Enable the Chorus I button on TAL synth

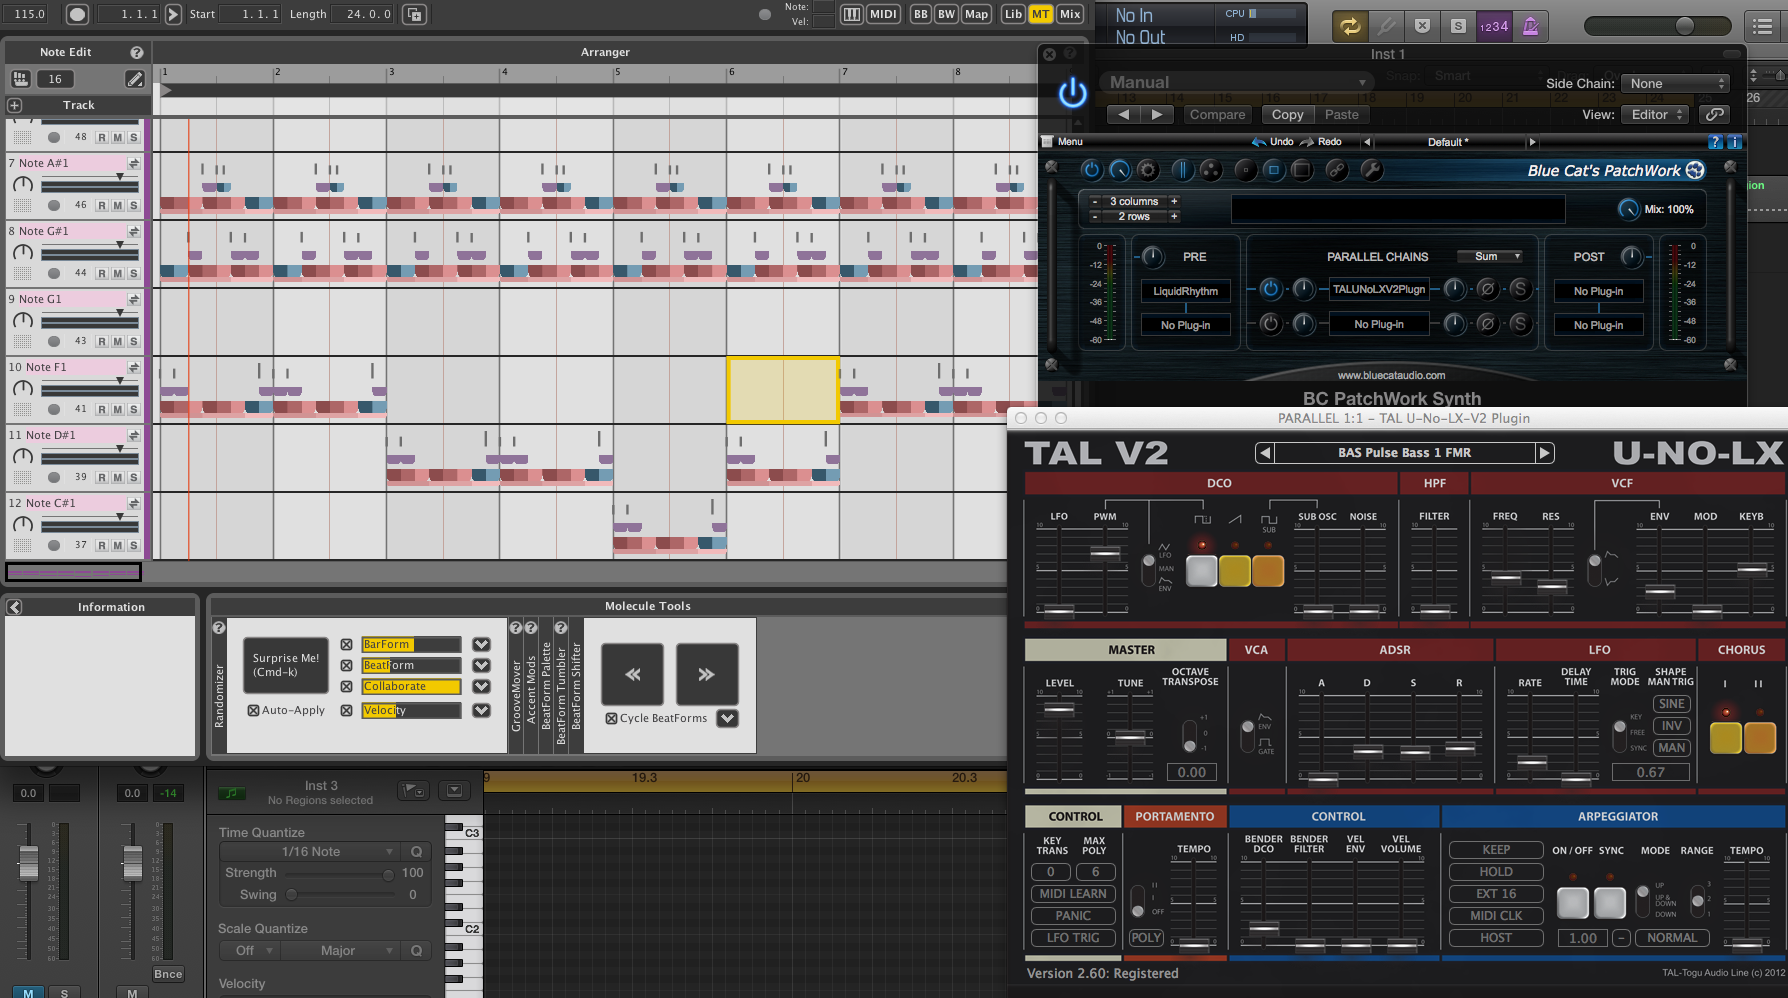(x=1725, y=737)
